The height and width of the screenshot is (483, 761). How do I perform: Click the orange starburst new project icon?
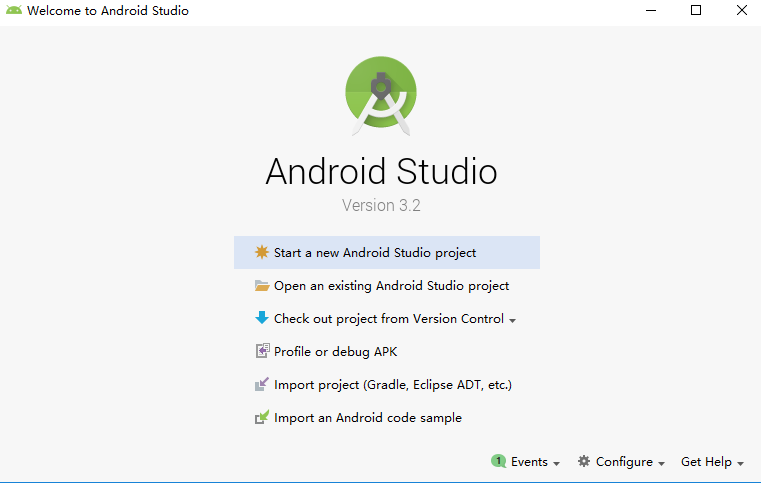coord(262,252)
